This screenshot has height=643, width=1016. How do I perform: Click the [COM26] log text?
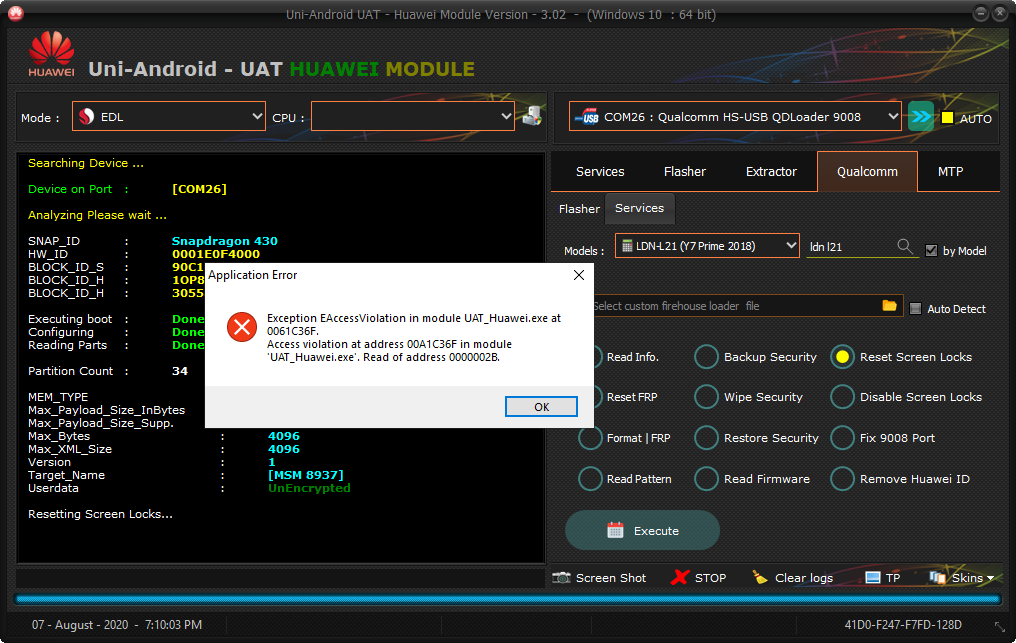point(199,189)
